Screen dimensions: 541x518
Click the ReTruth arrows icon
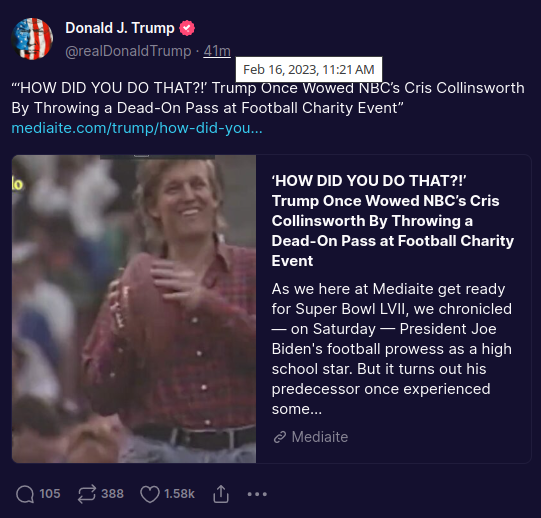[86, 494]
